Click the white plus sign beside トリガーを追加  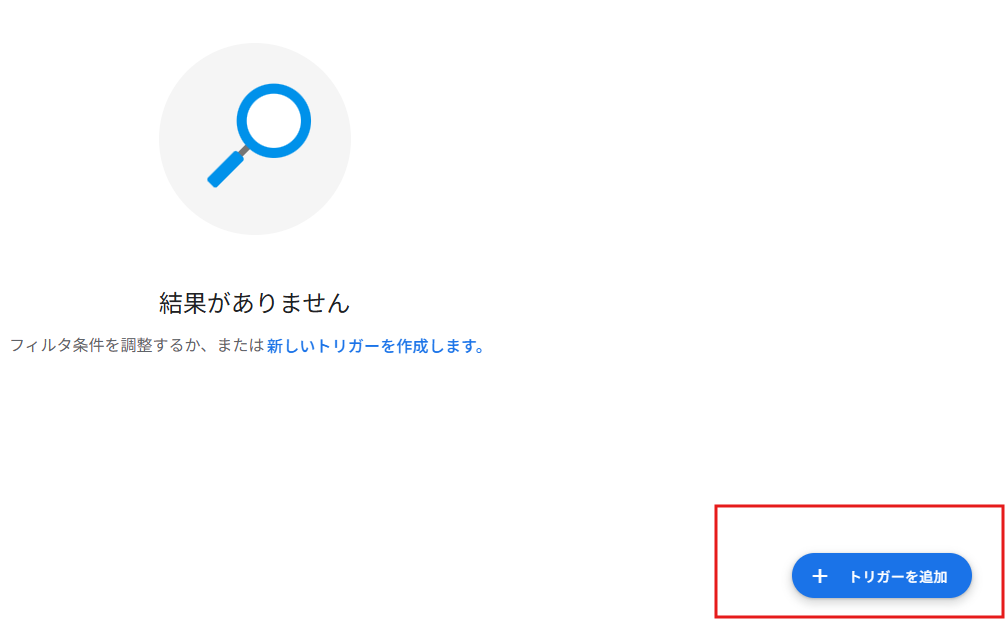coord(819,576)
